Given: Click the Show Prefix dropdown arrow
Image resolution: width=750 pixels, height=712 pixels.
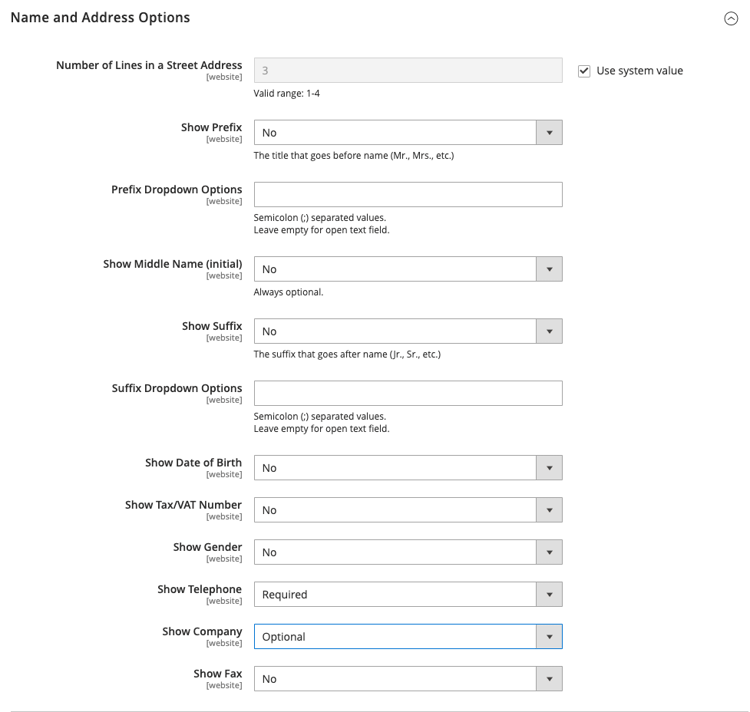Looking at the screenshot, I should click(549, 133).
